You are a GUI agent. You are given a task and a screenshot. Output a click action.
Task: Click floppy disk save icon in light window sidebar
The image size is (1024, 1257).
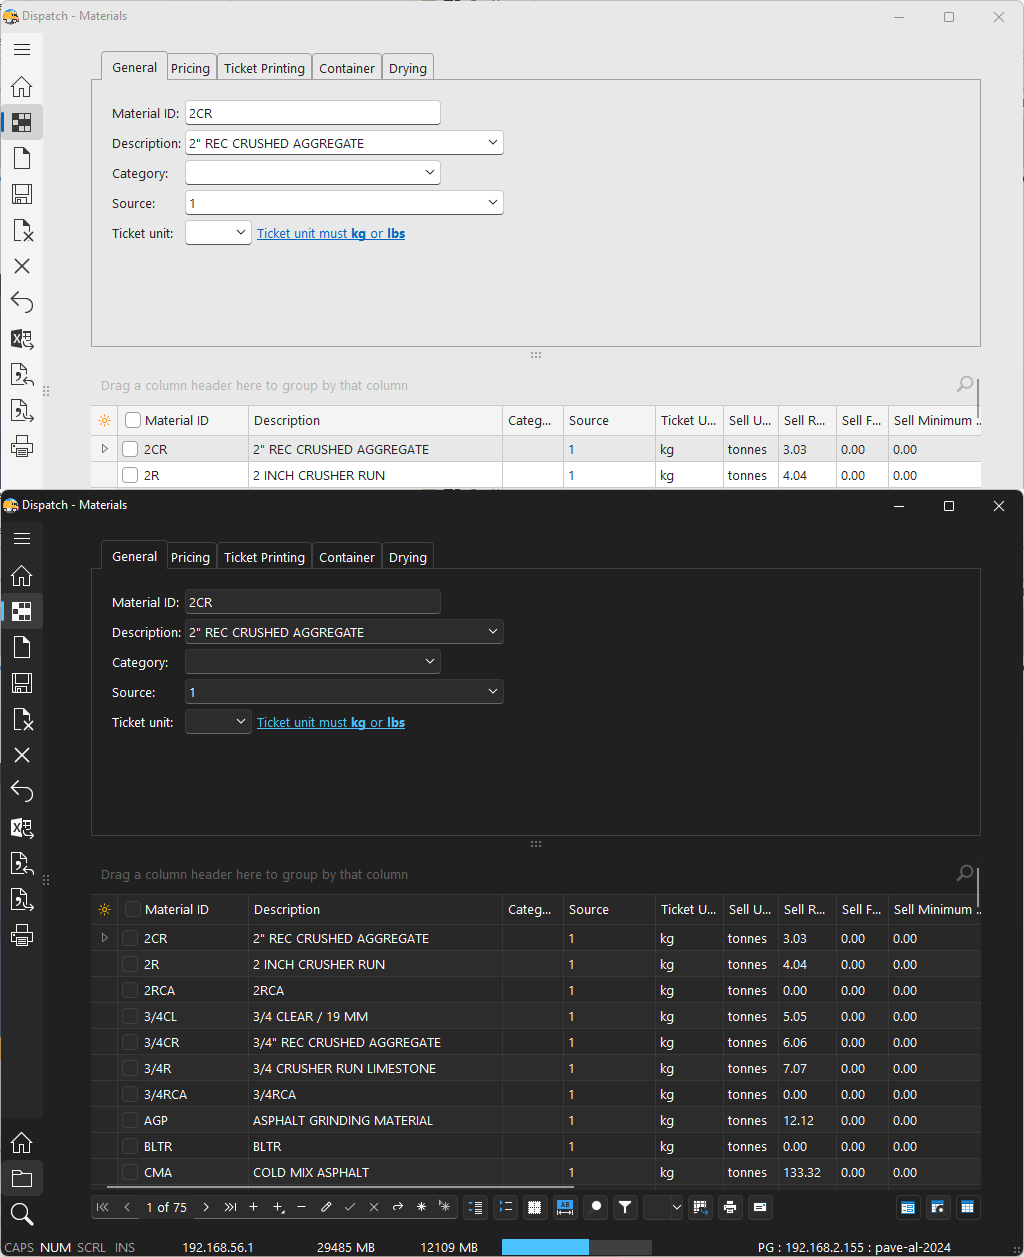(x=22, y=194)
